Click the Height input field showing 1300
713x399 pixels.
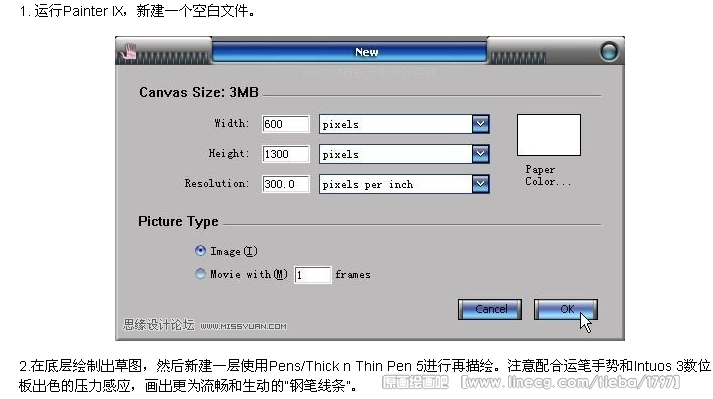click(286, 154)
